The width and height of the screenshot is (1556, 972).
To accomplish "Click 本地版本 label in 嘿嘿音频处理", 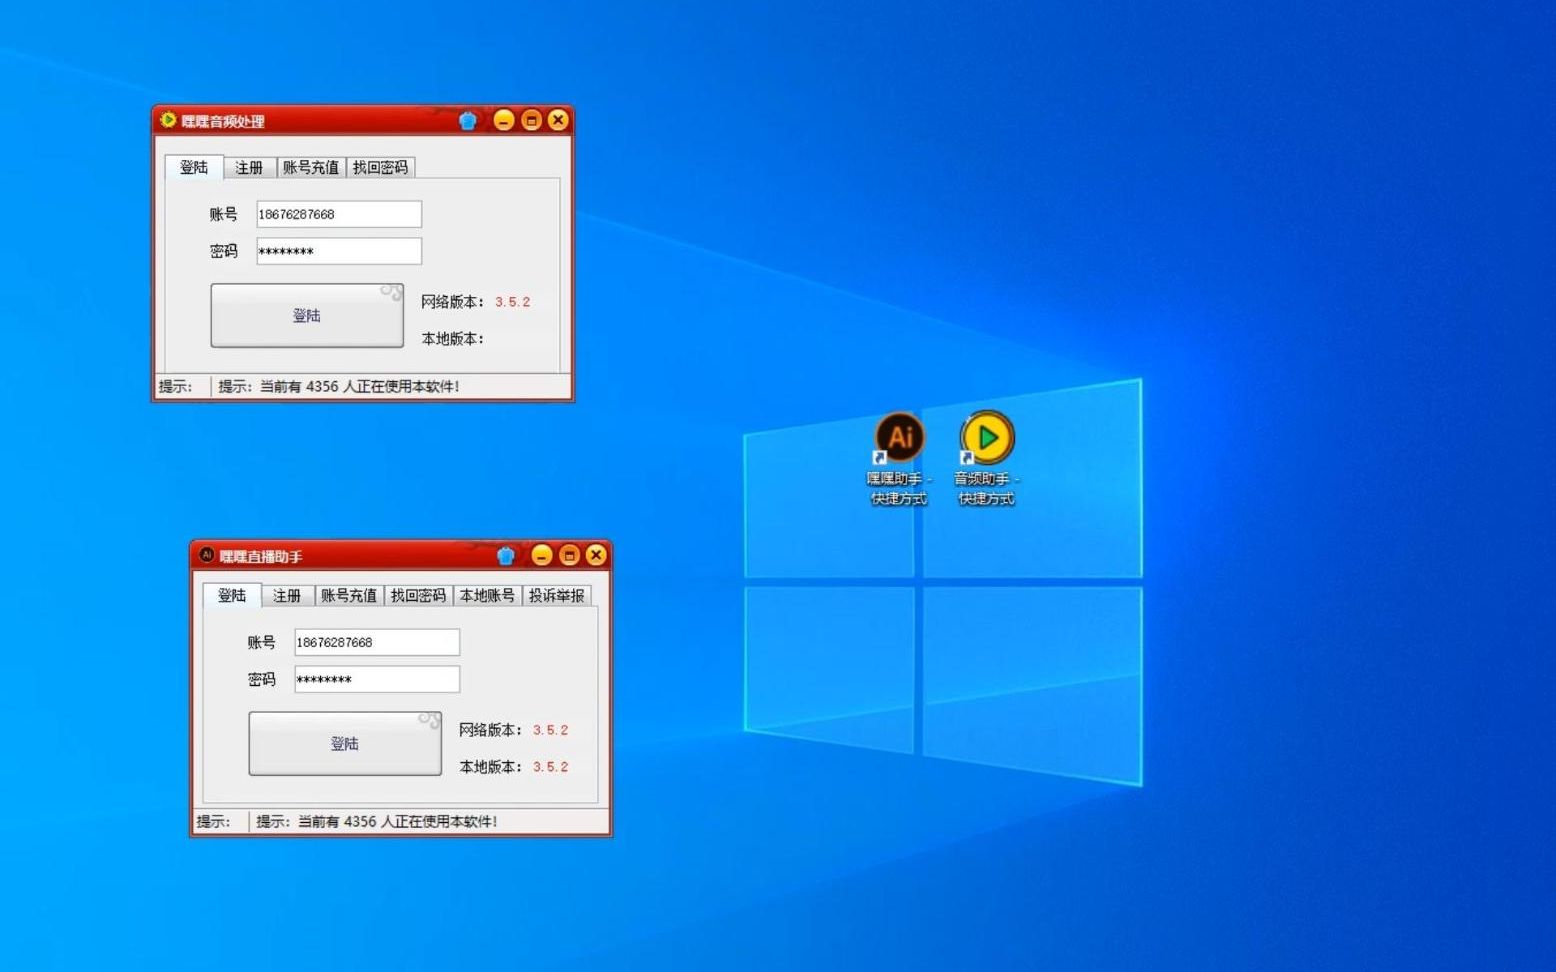I will (x=452, y=339).
